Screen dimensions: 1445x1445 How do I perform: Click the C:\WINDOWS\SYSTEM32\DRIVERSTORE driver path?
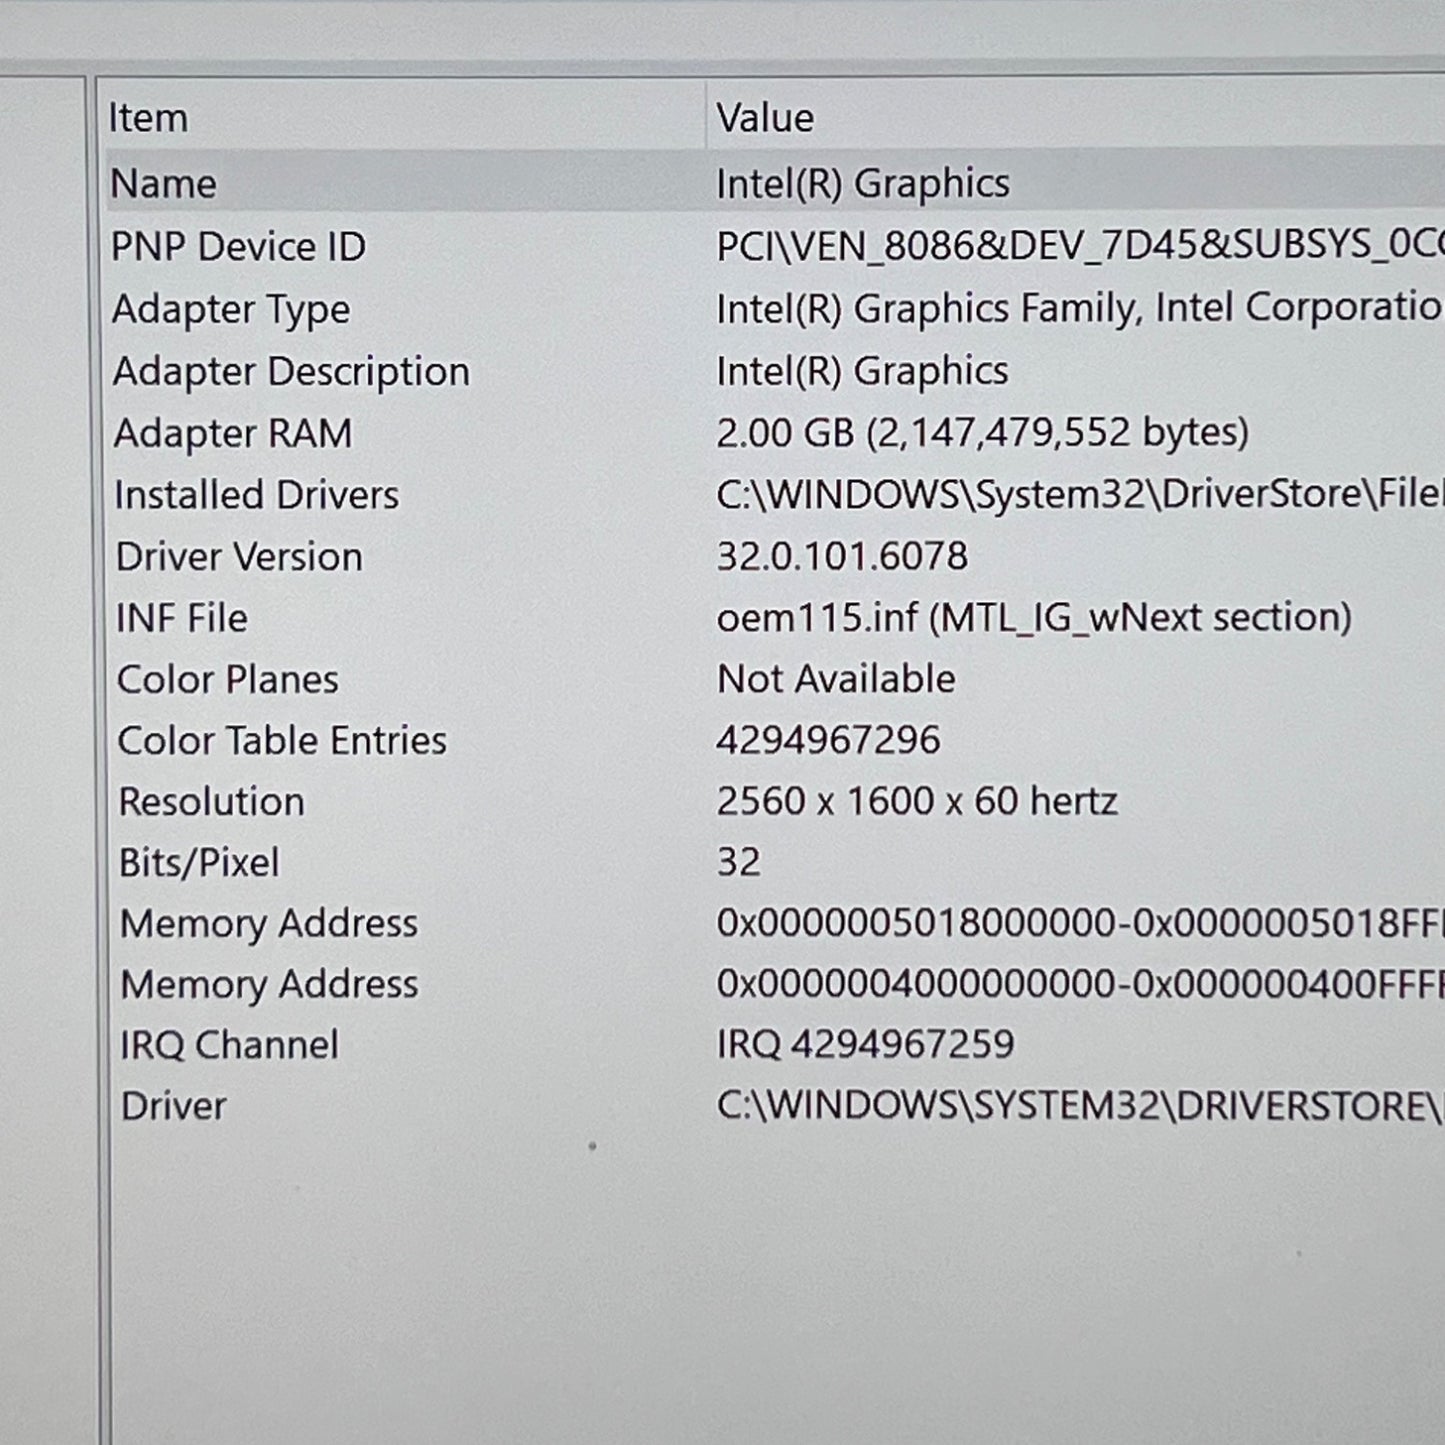1080,1105
